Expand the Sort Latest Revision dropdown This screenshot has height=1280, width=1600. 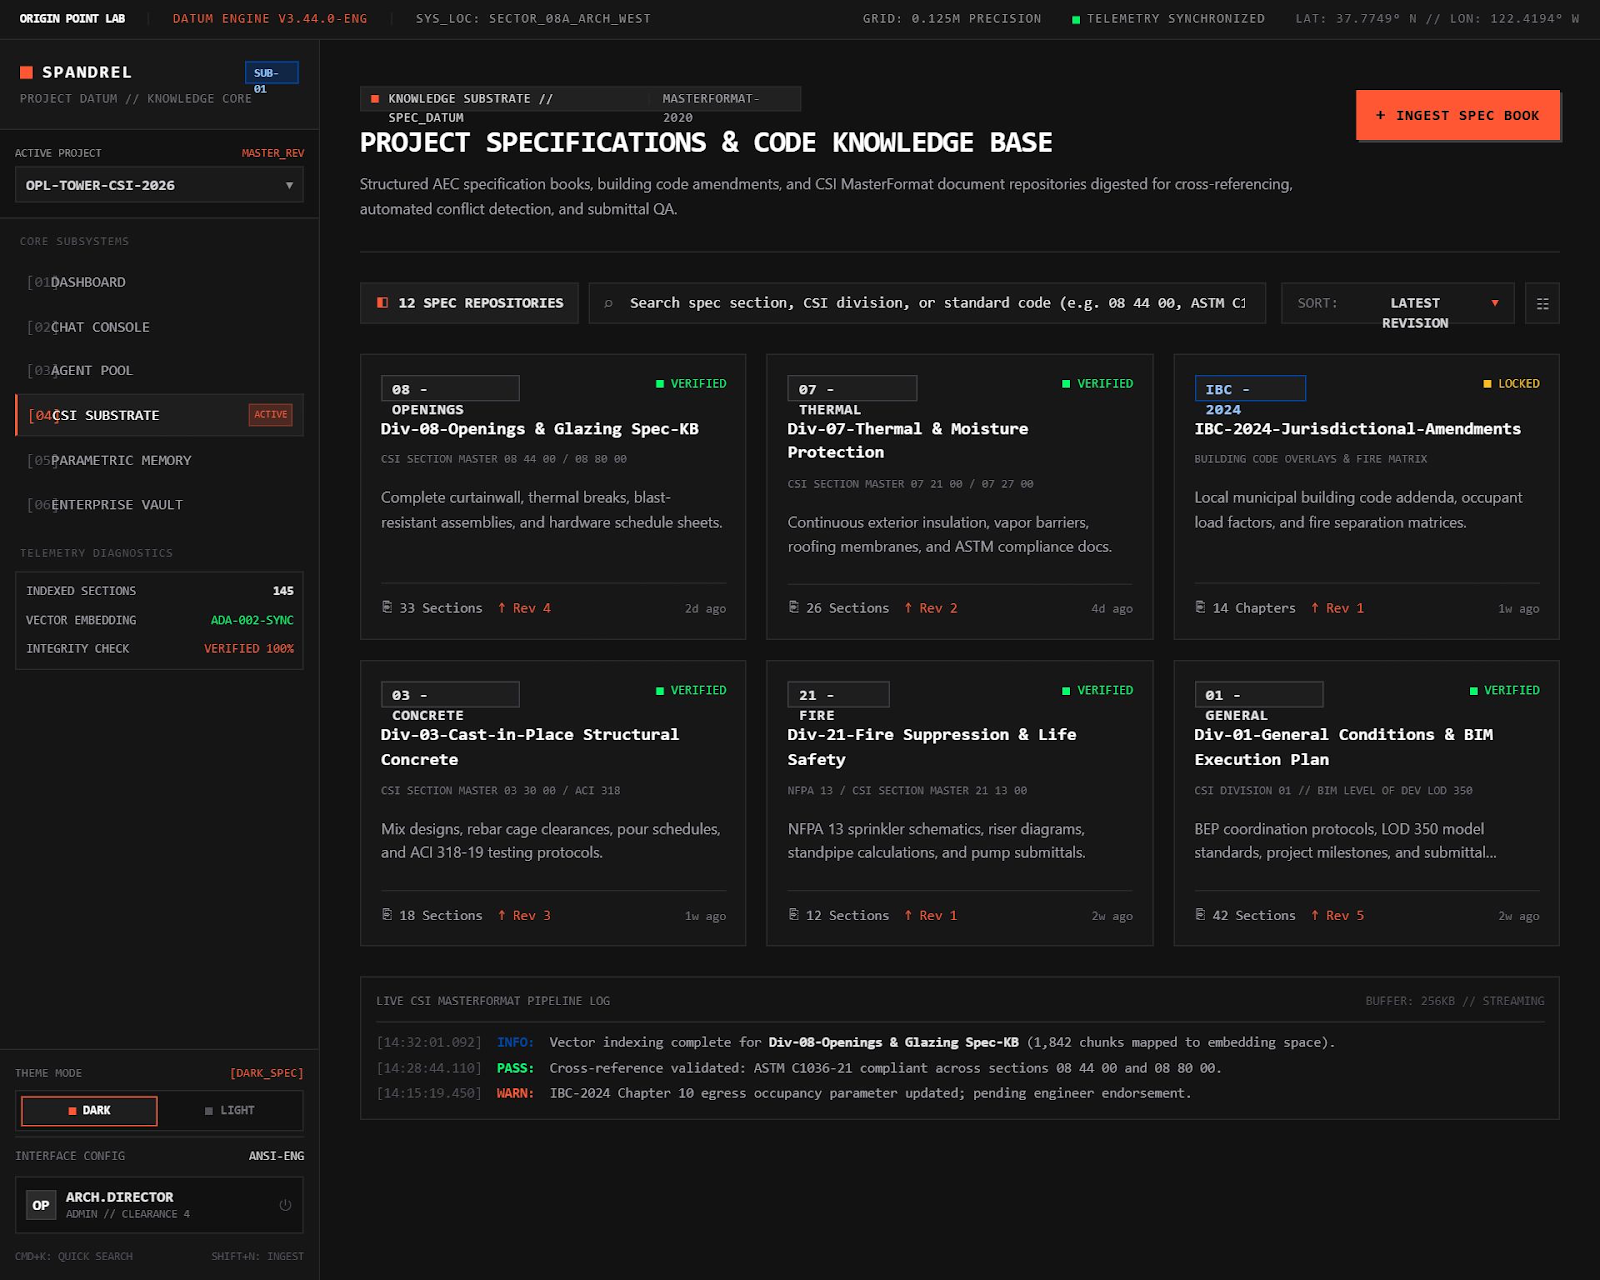tap(1398, 303)
